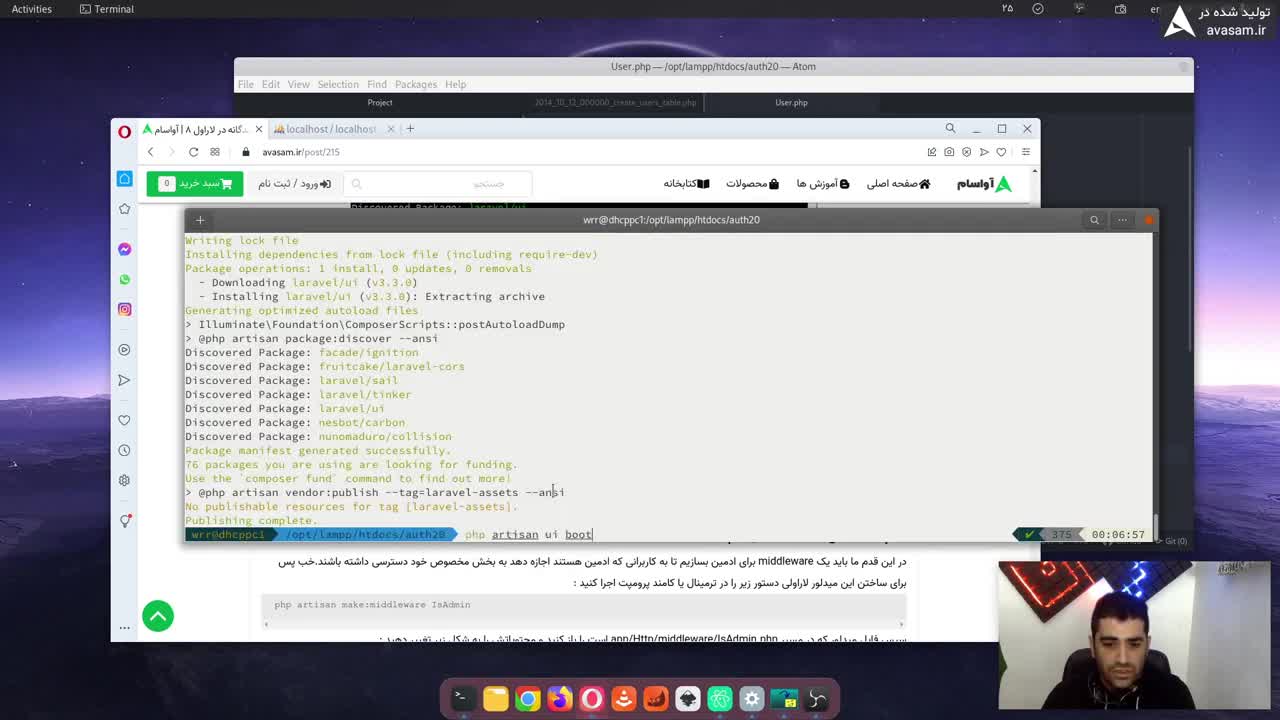Open WhatsApp in the Opera sidebar
The image size is (1280, 720).
pyautogui.click(x=124, y=279)
